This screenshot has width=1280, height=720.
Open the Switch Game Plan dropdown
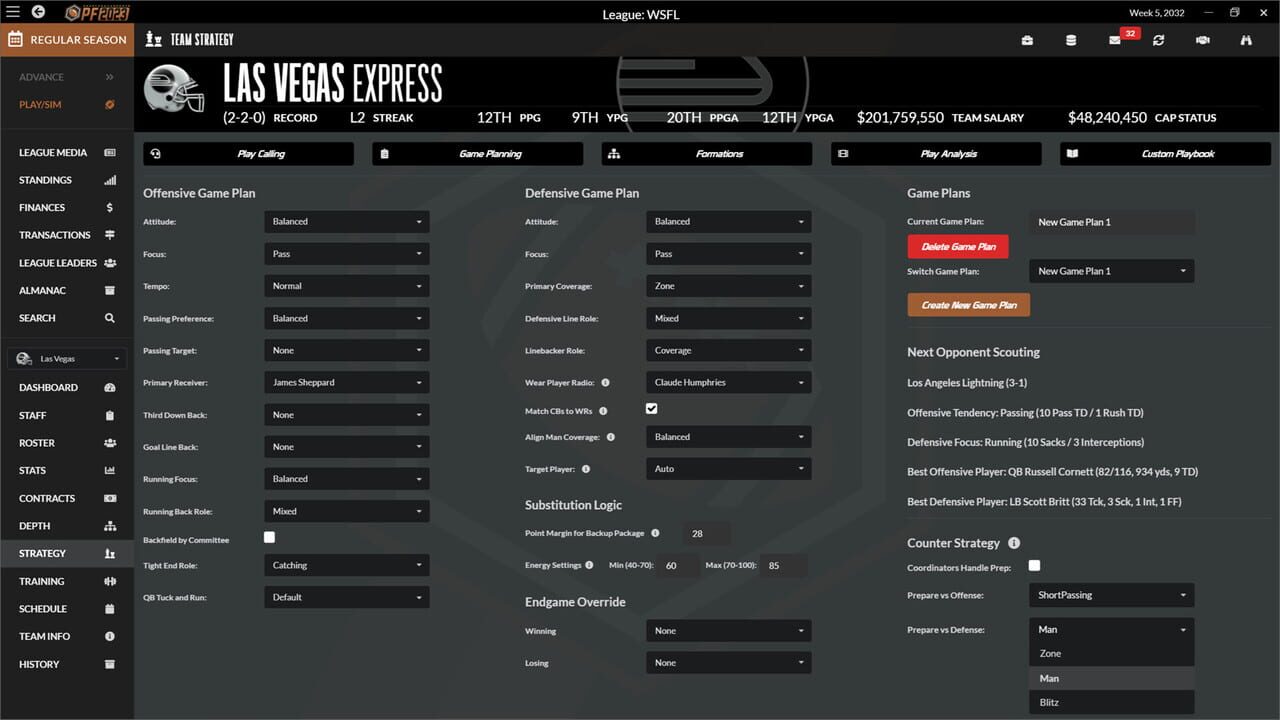click(x=1111, y=270)
